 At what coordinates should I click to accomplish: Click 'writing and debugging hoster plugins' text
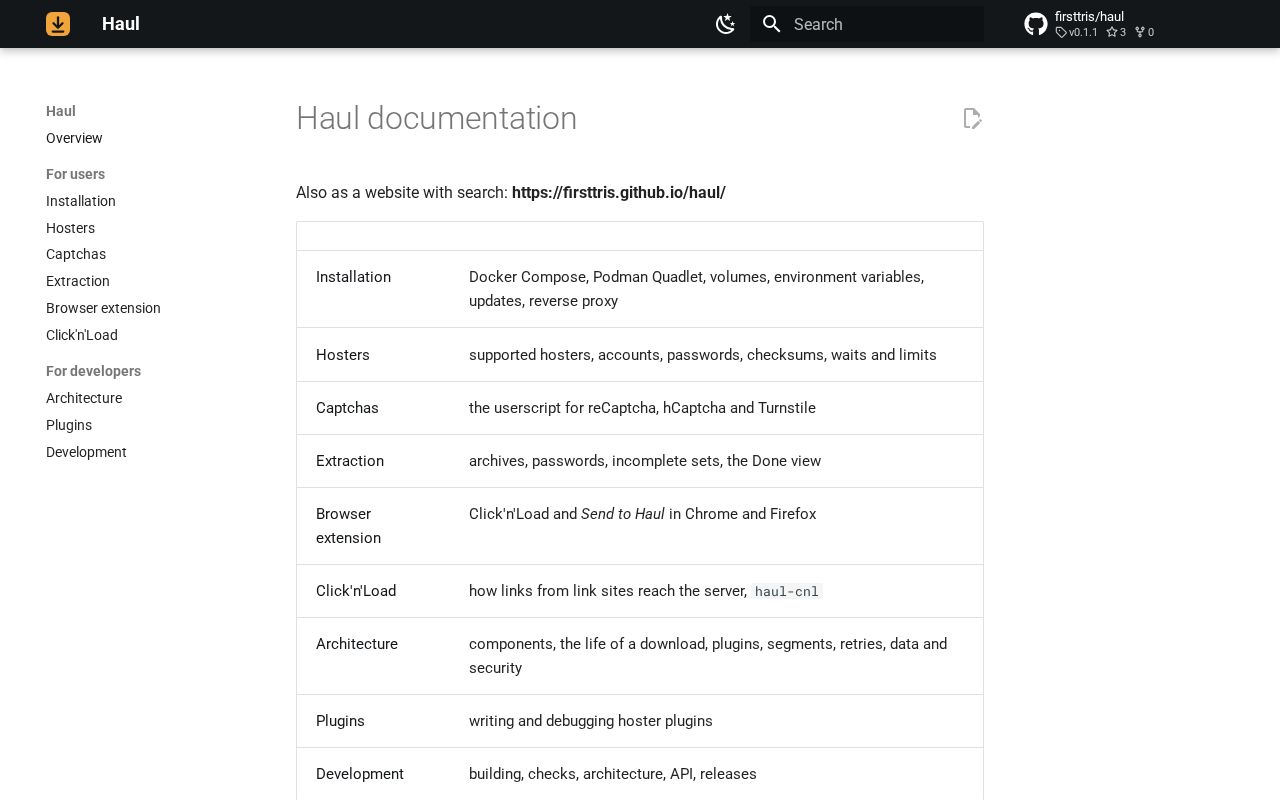click(x=591, y=721)
